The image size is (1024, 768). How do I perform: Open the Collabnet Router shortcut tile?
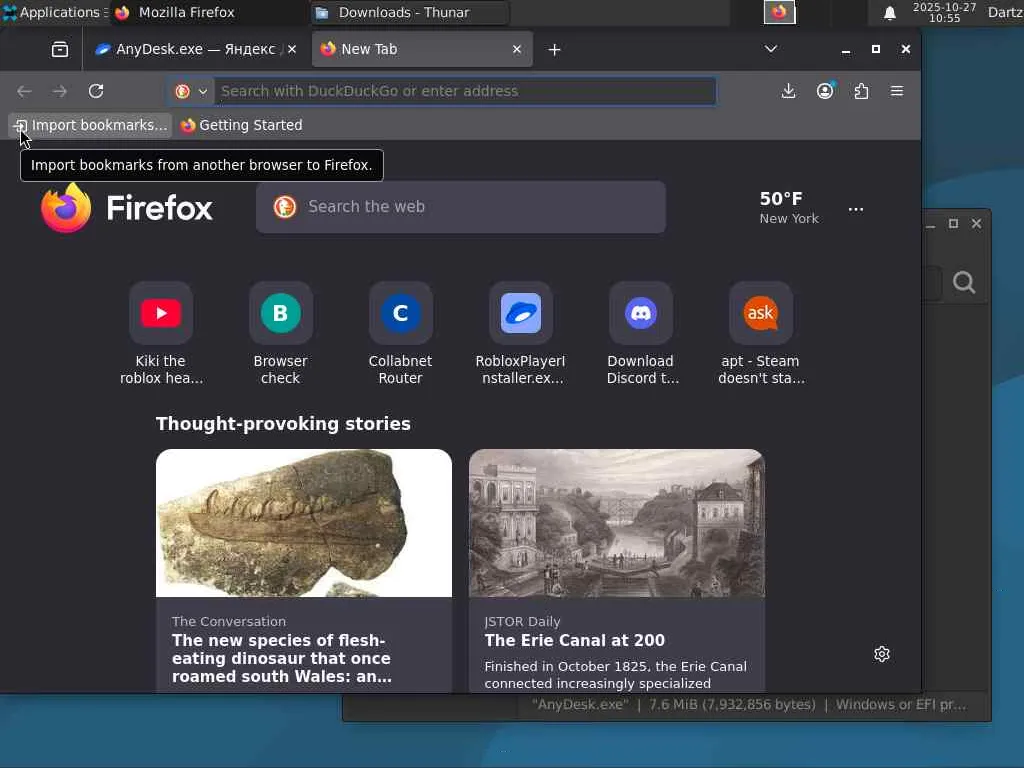tap(400, 334)
